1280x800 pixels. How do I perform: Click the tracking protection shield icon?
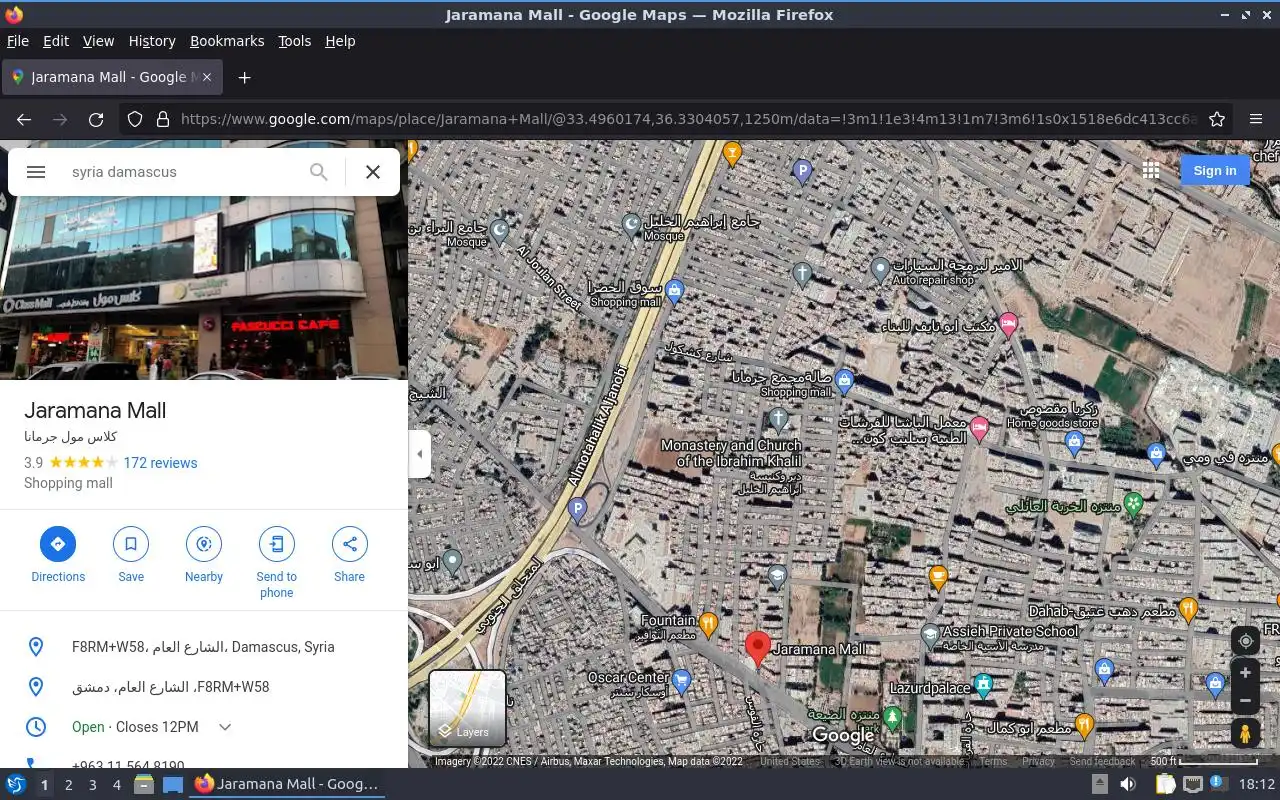(135, 119)
